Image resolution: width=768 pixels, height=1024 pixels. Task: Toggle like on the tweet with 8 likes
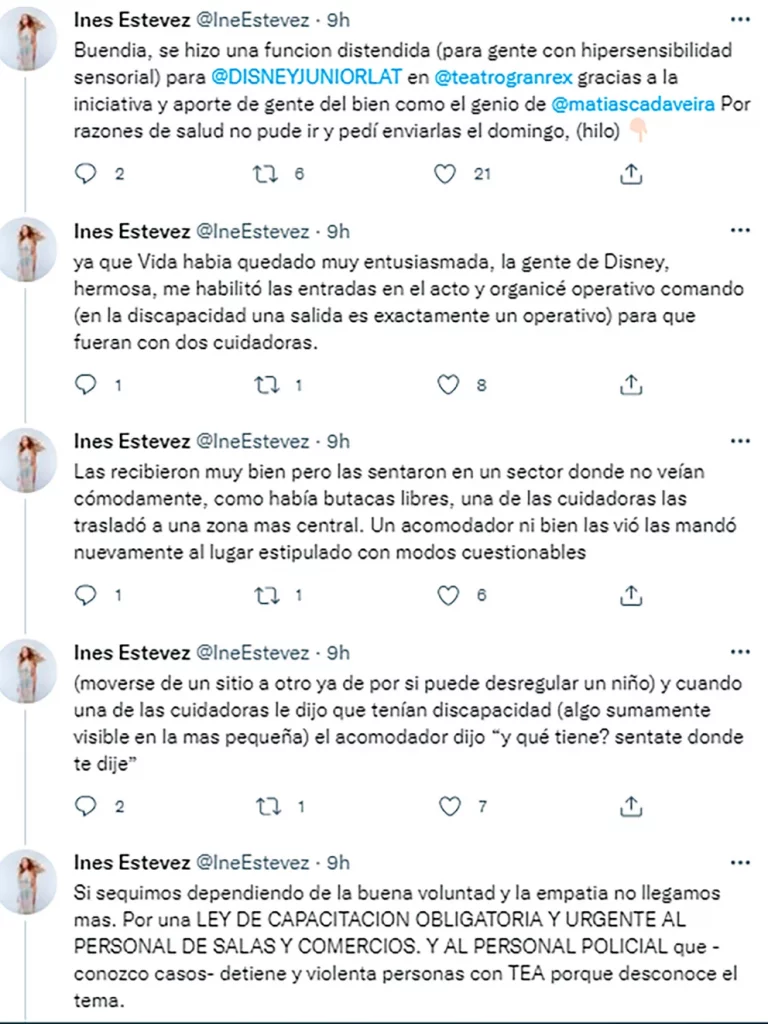(443, 384)
